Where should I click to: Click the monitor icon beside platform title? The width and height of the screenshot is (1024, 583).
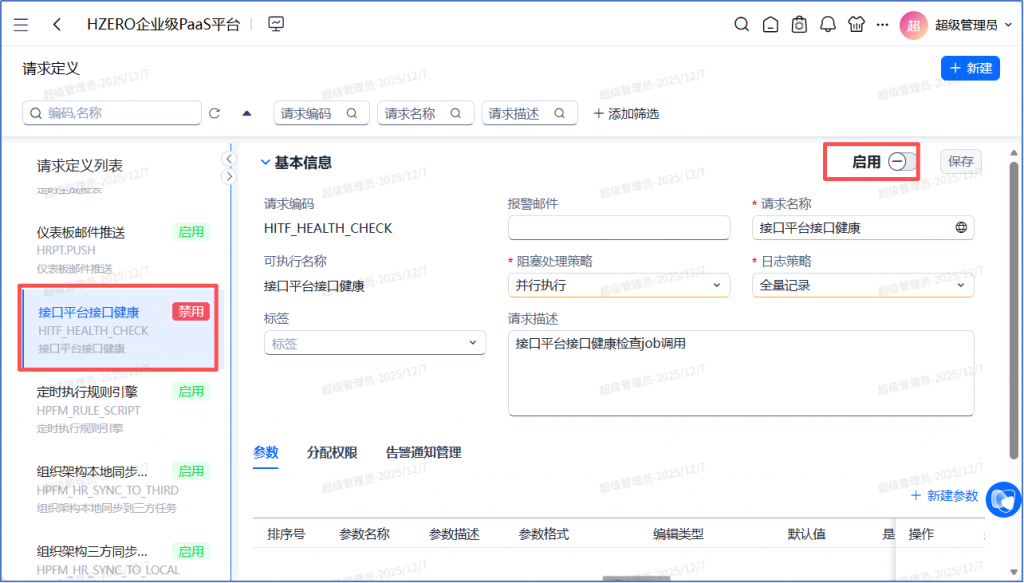[277, 25]
